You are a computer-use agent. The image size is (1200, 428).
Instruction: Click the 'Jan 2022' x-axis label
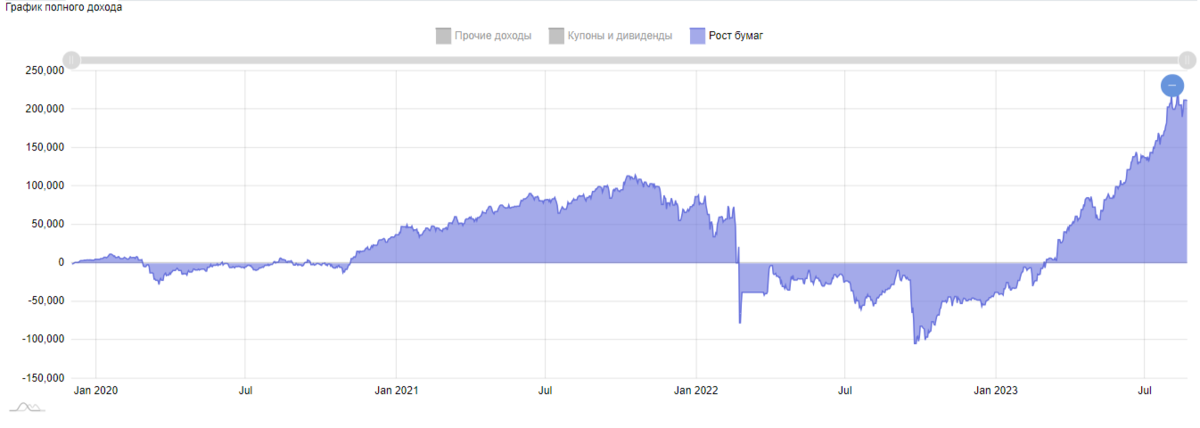click(695, 390)
